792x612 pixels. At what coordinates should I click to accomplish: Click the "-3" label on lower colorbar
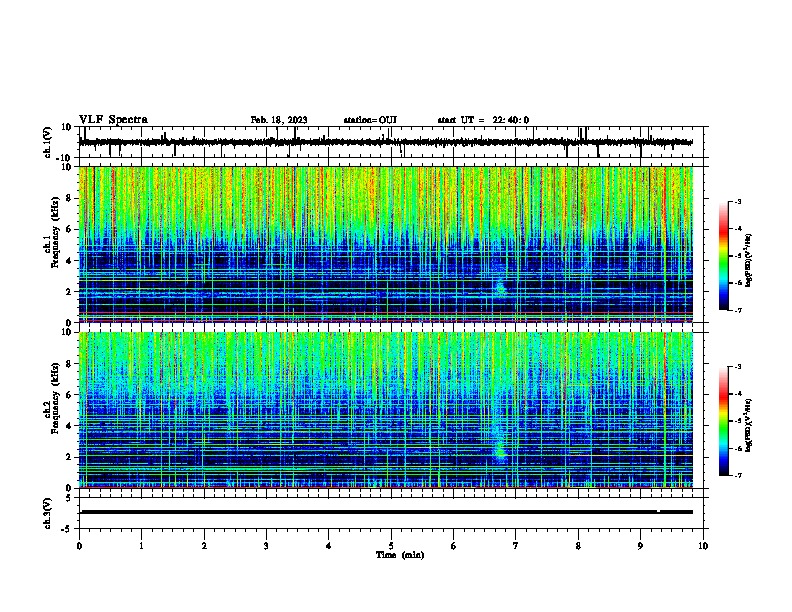coord(737,367)
